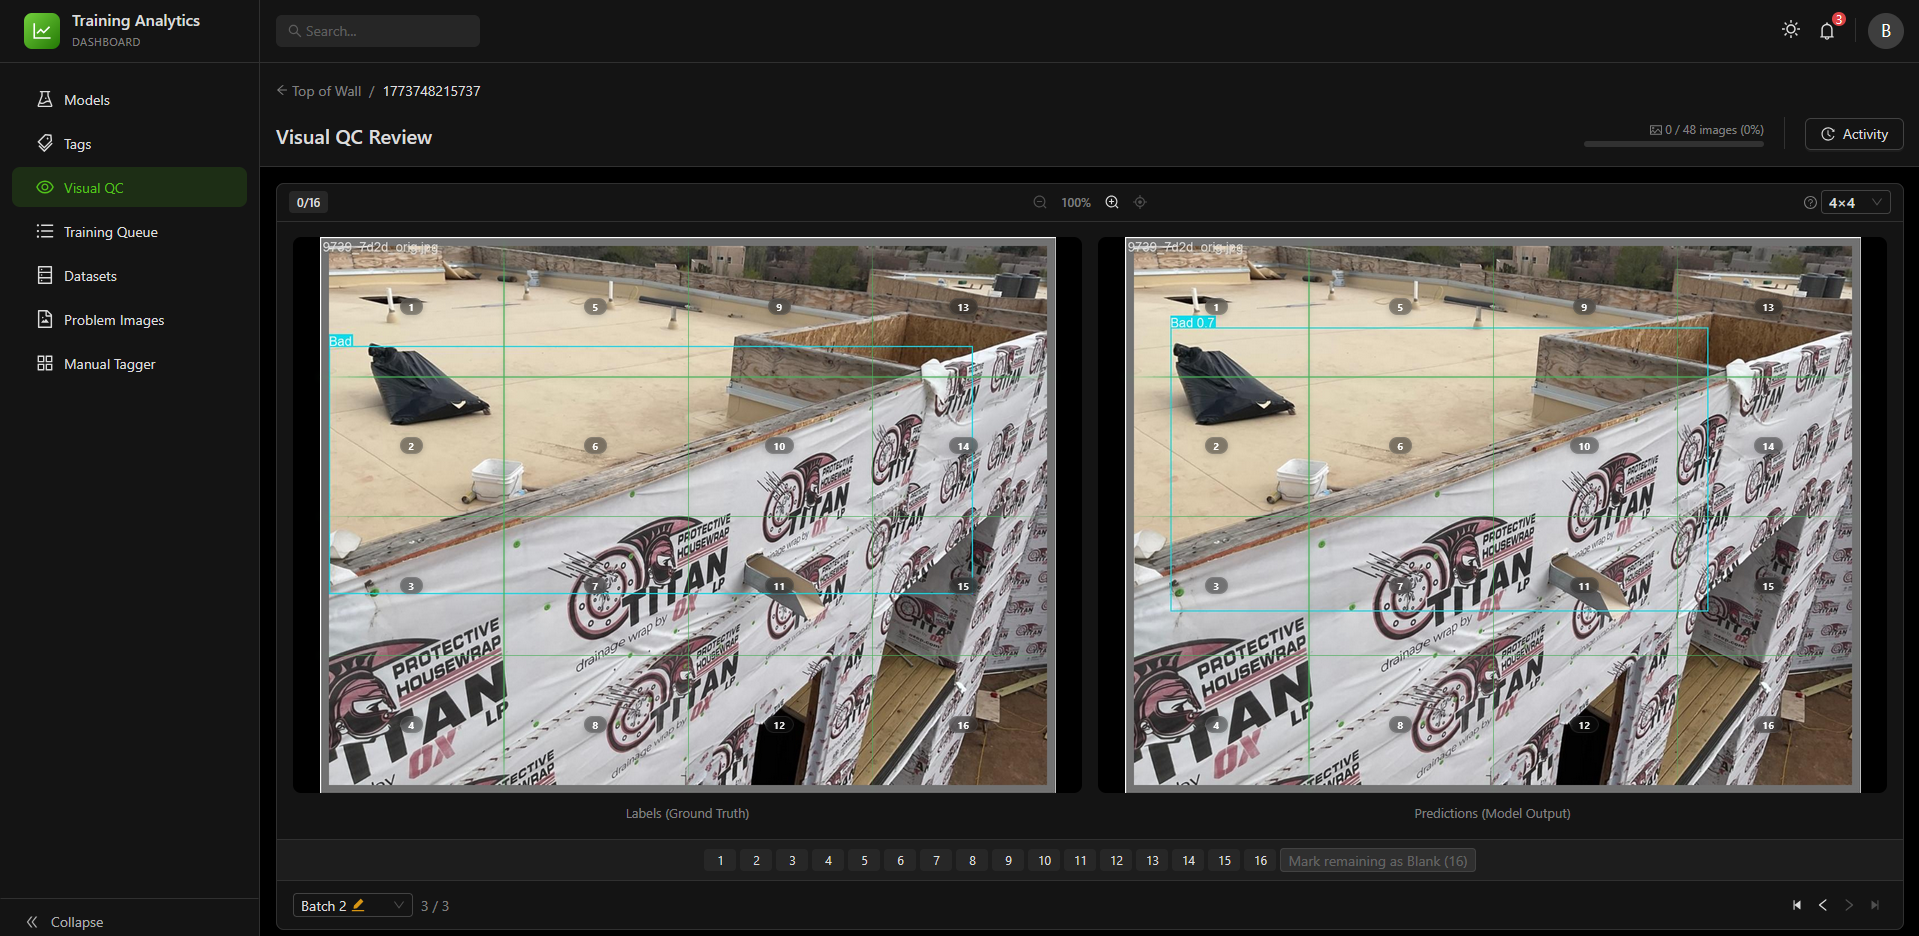
Task: Open the Models page
Action: click(x=129, y=99)
